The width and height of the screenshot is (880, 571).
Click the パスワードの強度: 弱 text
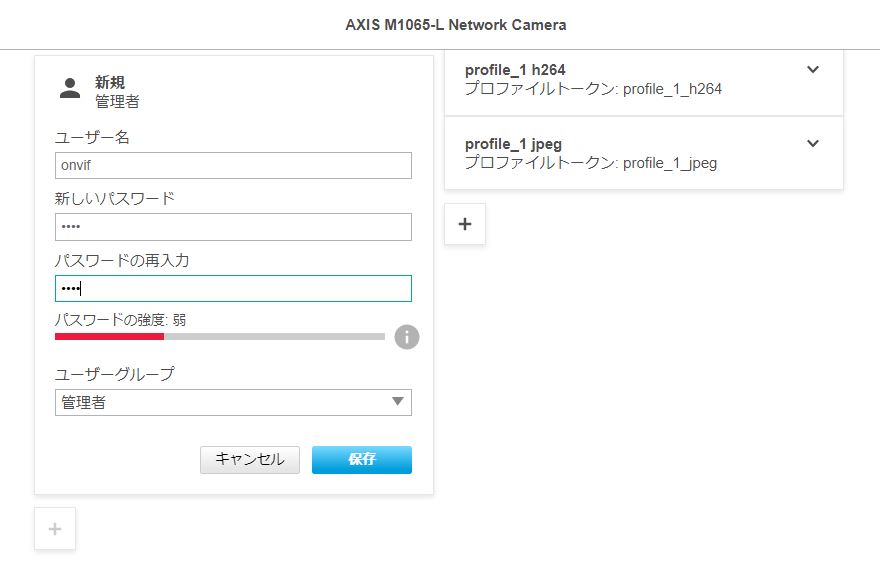click(120, 320)
